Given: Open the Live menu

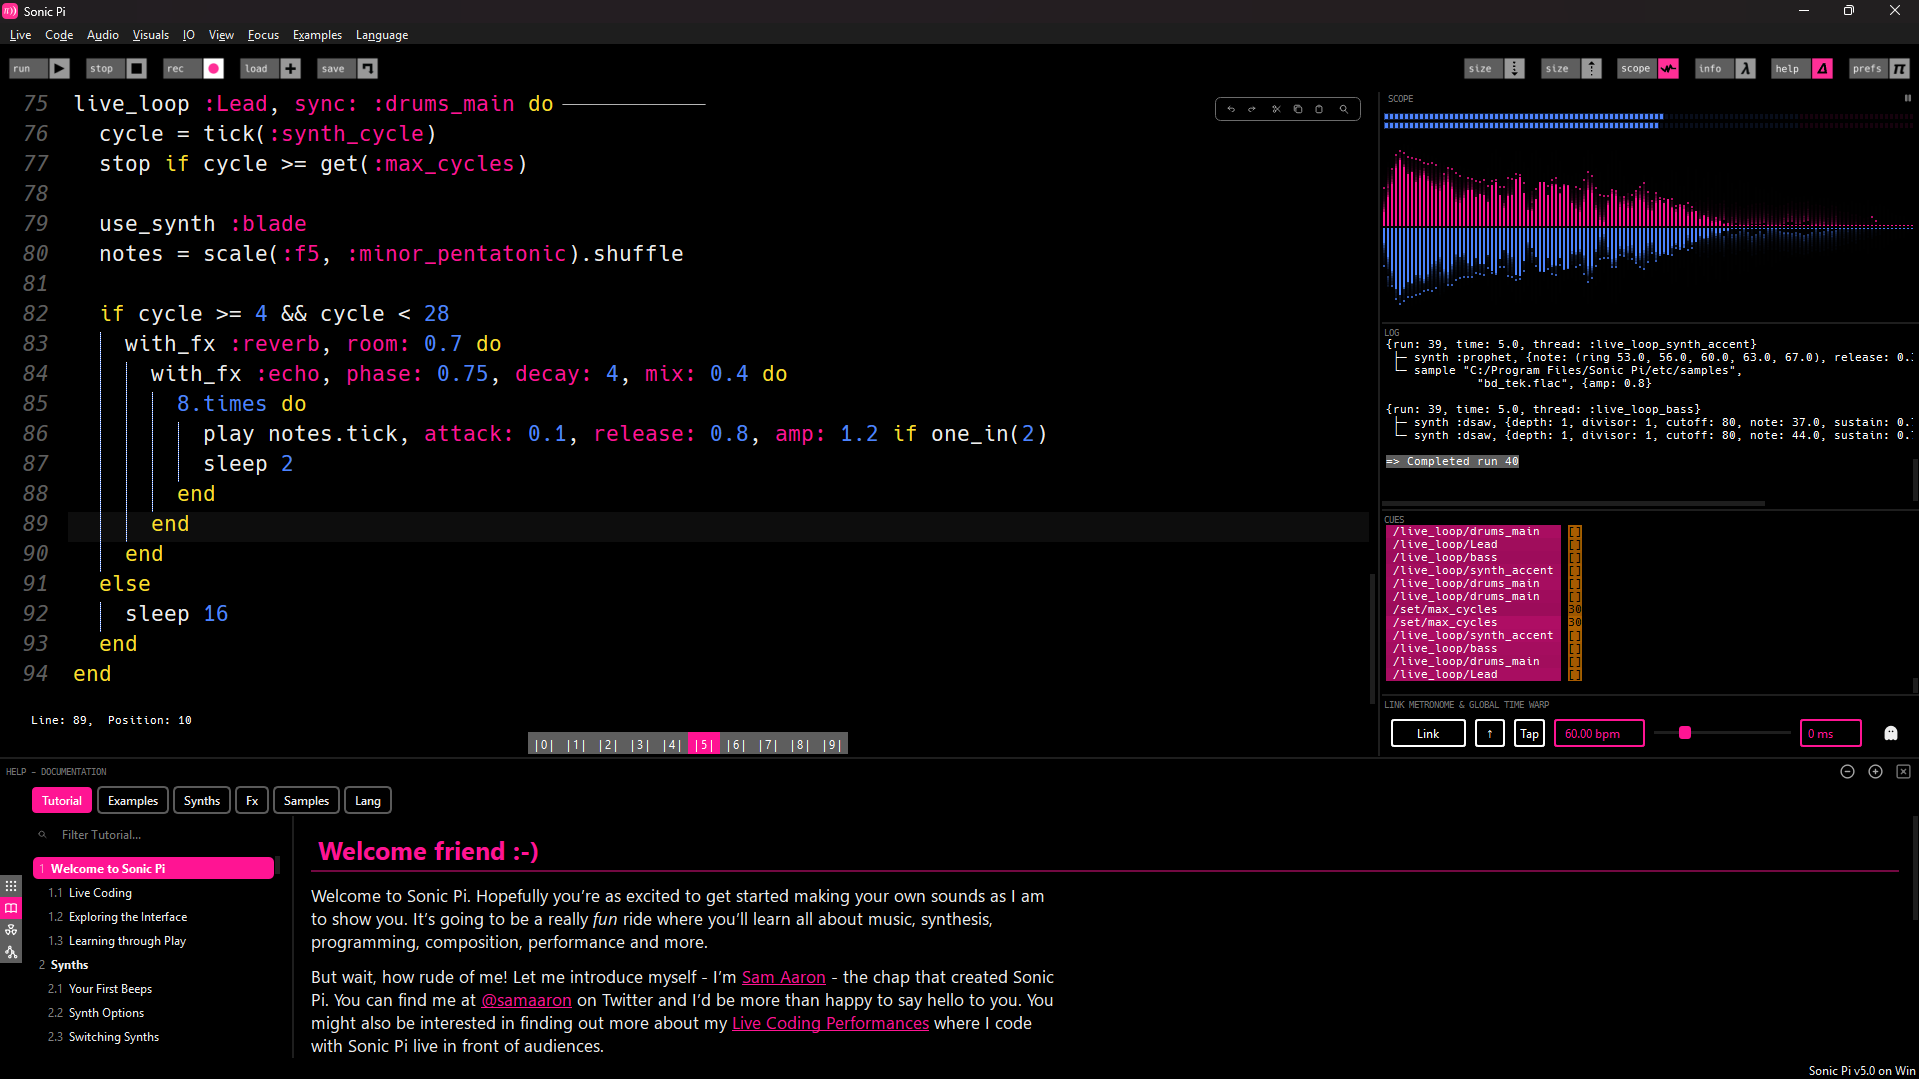Looking at the screenshot, I should click(x=20, y=35).
